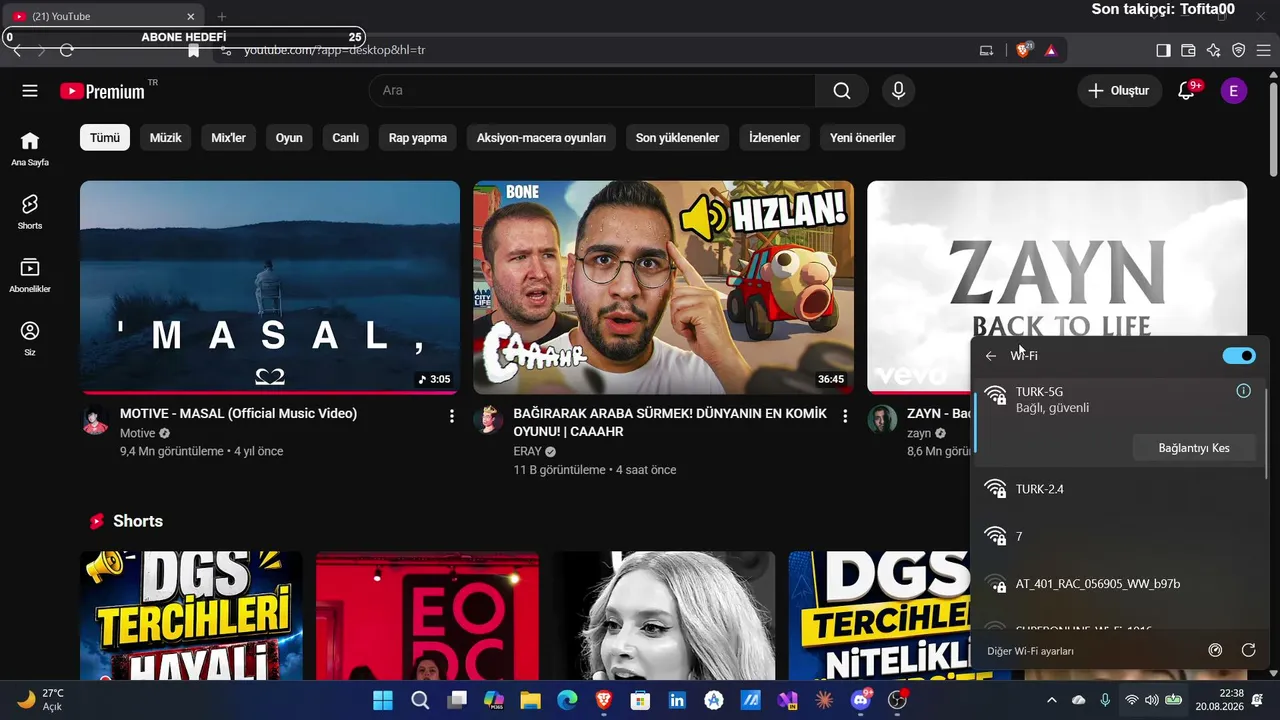Open the Windows Start menu
1280x720 pixels.
[383, 700]
